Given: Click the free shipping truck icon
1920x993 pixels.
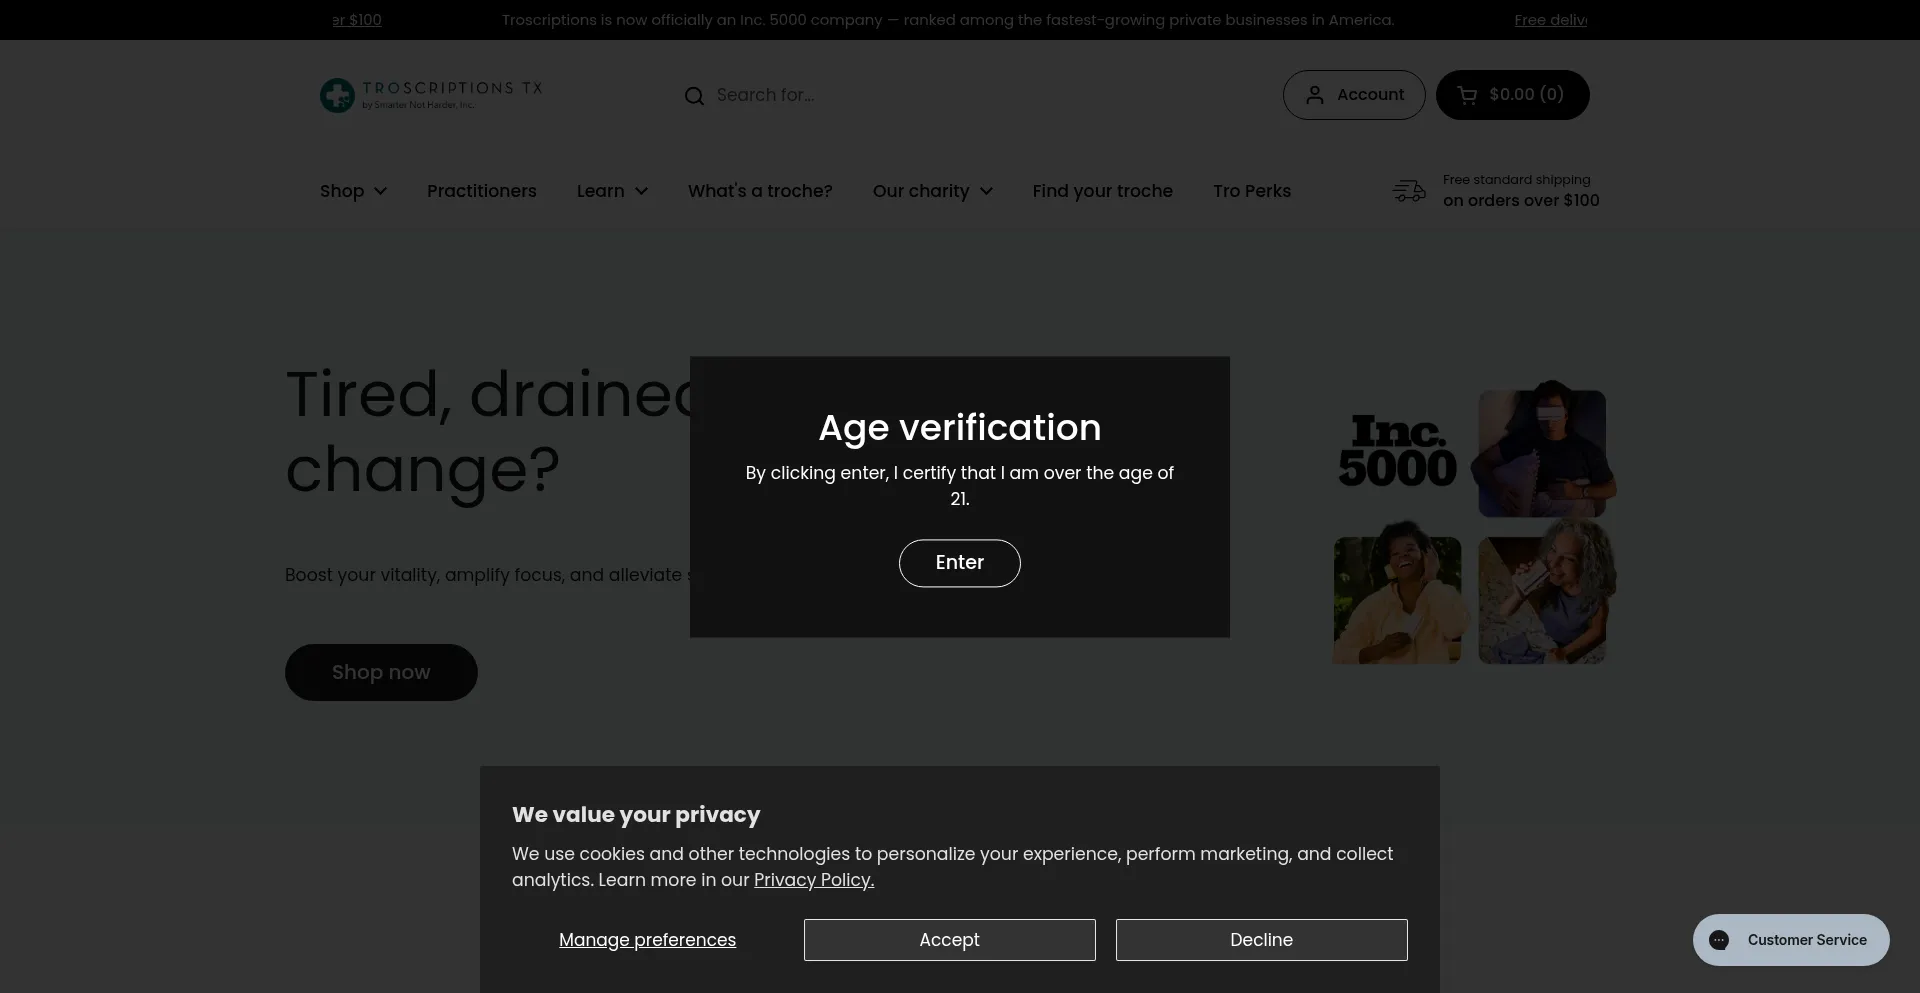Looking at the screenshot, I should pyautogui.click(x=1409, y=191).
